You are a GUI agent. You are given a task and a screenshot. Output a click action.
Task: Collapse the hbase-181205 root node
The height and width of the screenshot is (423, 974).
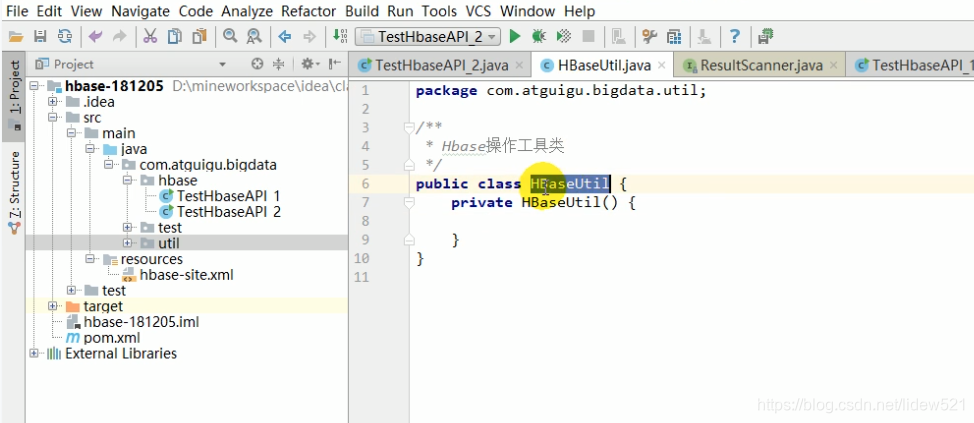pos(34,86)
